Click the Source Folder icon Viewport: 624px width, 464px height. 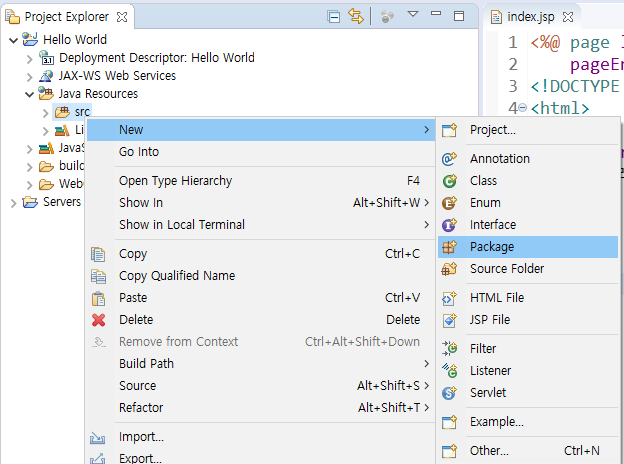tap(449, 269)
